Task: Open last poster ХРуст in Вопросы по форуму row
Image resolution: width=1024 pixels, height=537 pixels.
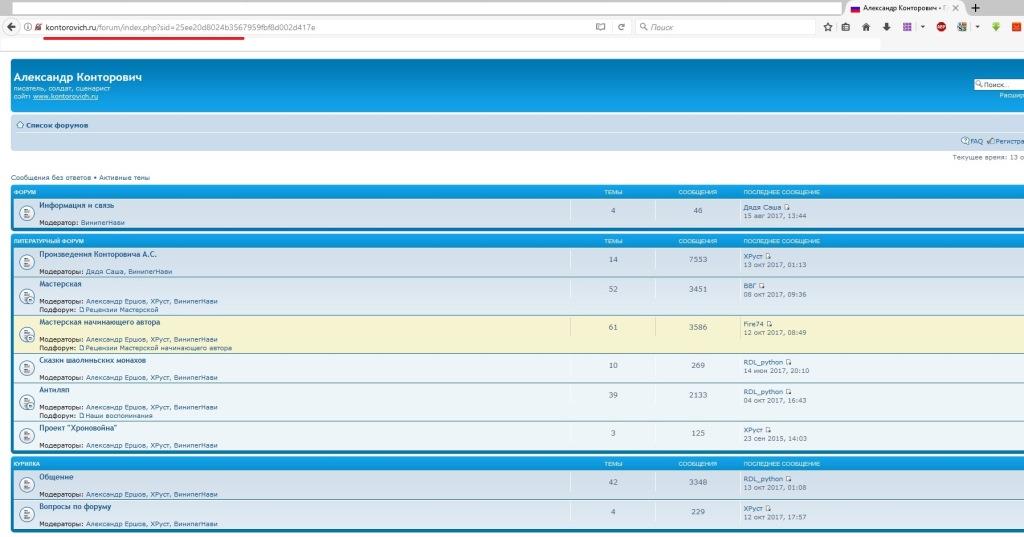Action: (753, 508)
